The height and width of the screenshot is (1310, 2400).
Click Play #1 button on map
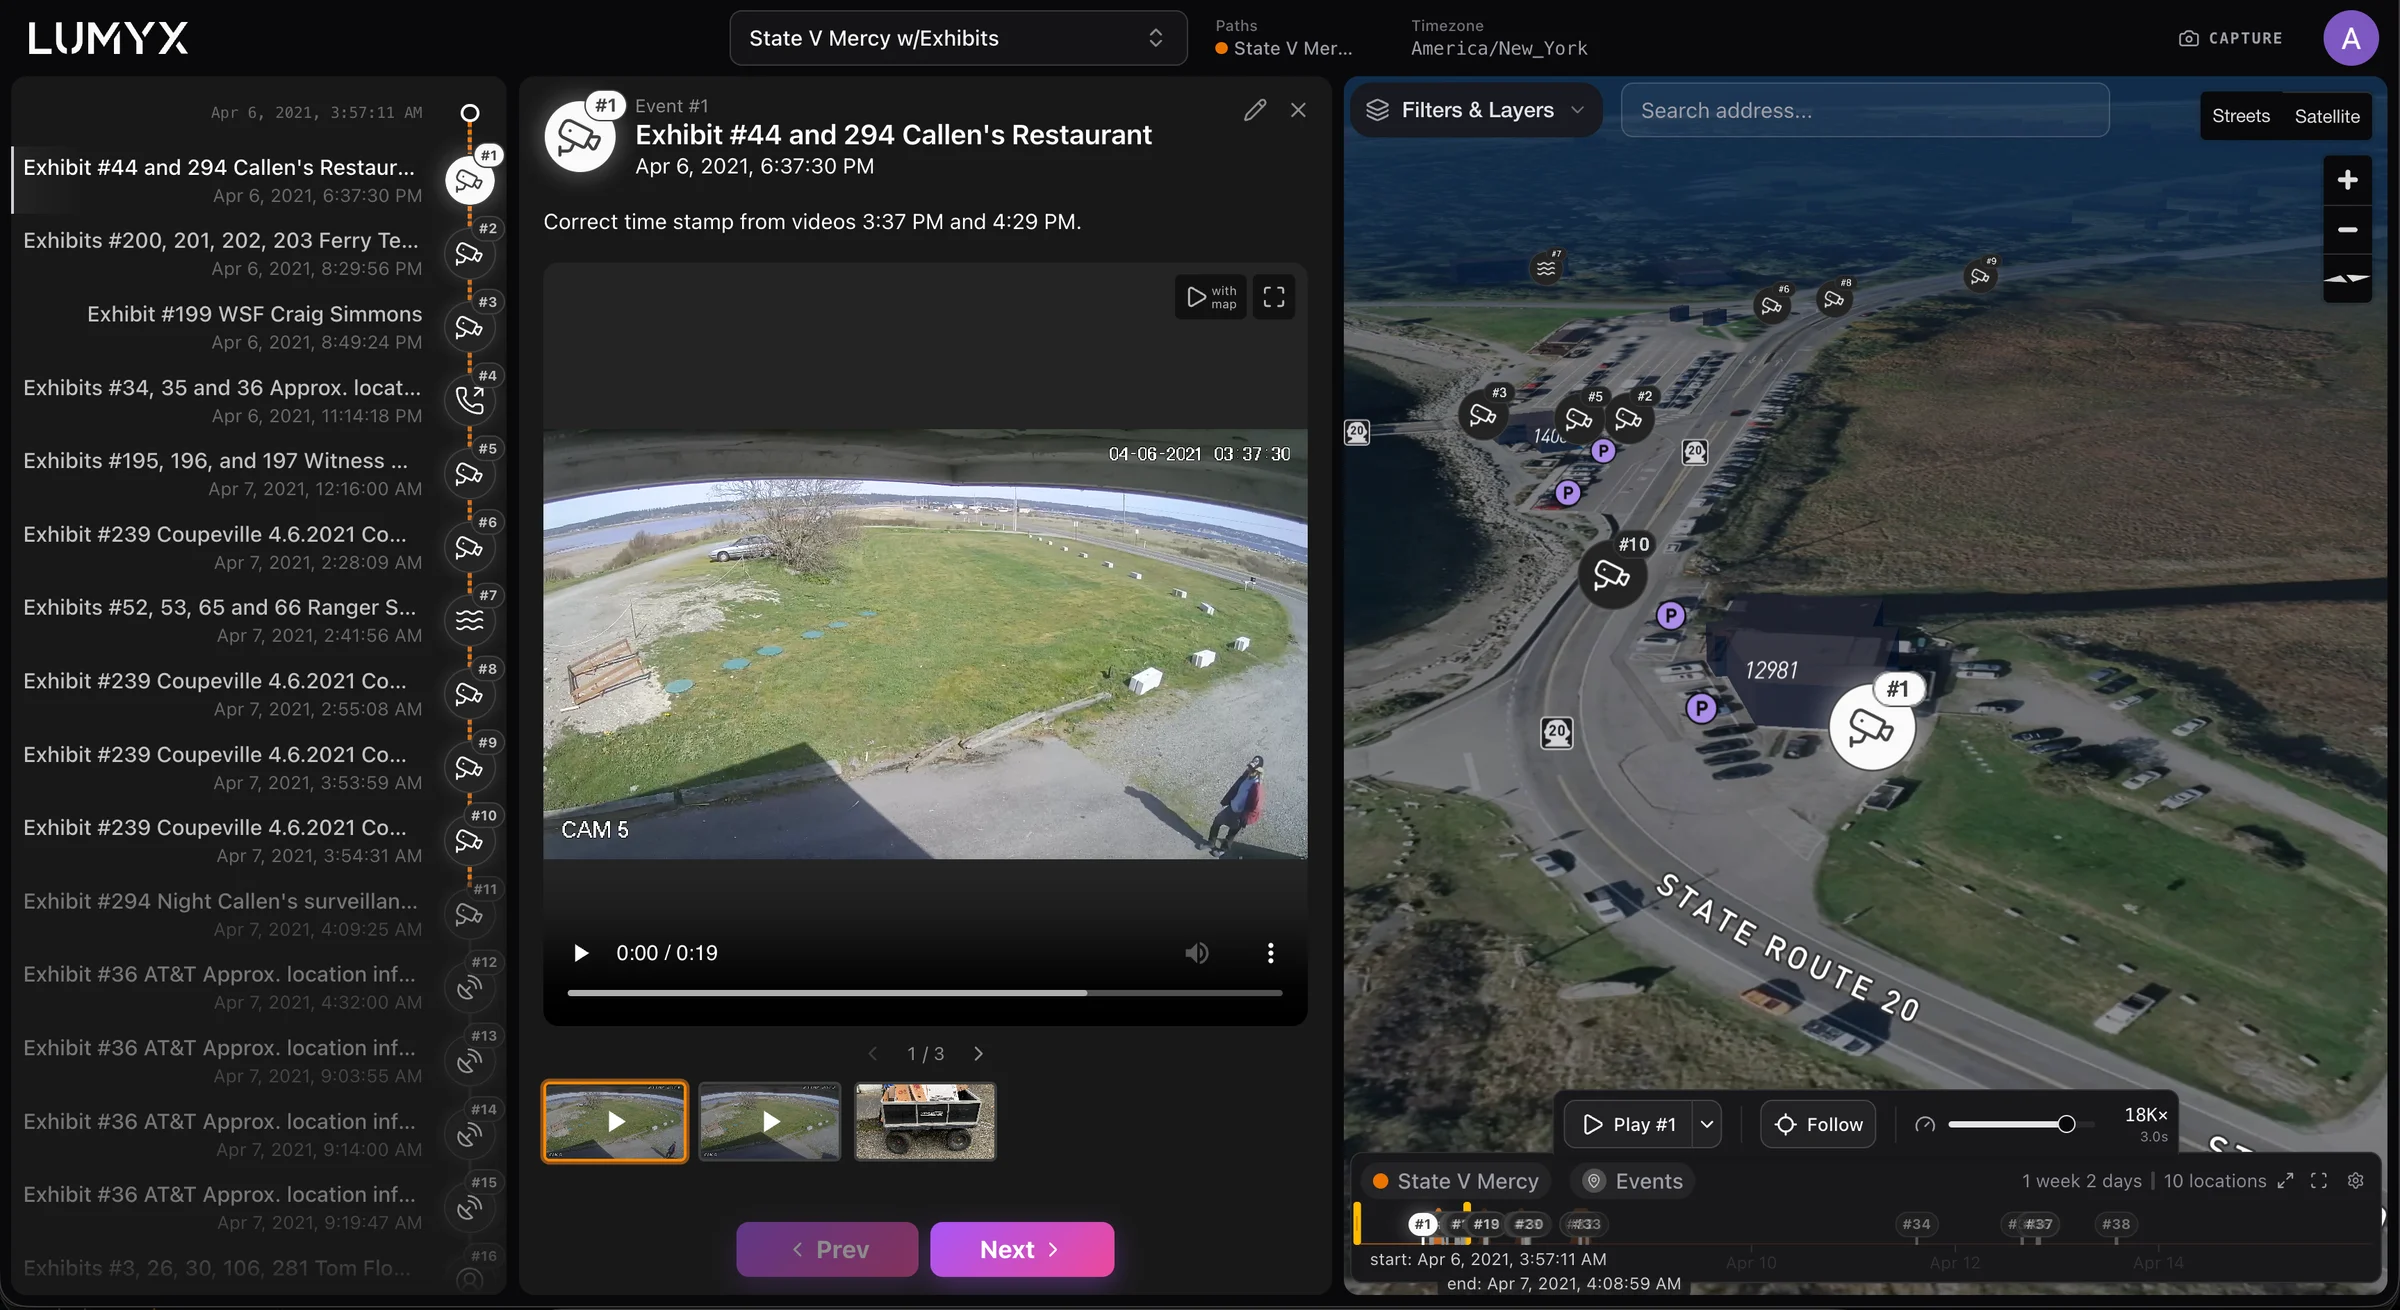(x=1628, y=1124)
